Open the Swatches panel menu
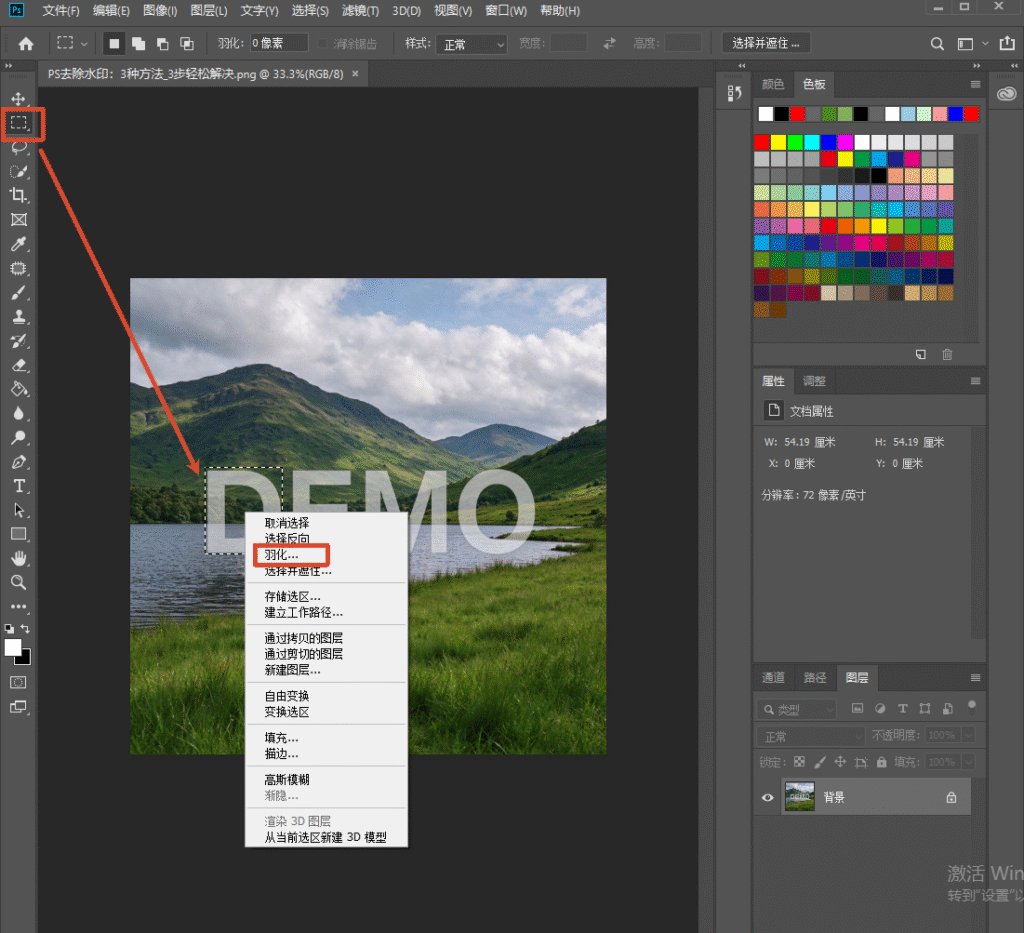The image size is (1024, 933). [x=975, y=84]
